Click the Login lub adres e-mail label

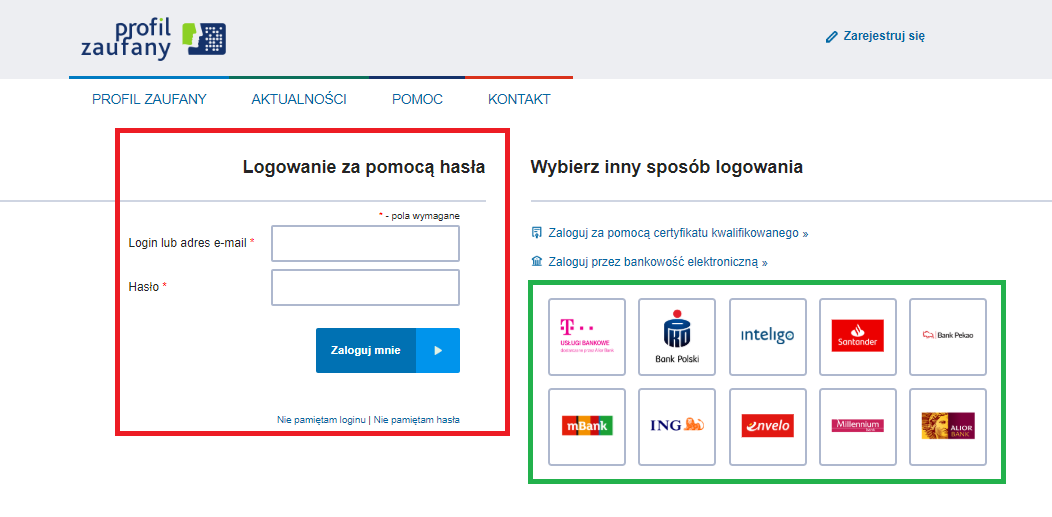coord(191,243)
